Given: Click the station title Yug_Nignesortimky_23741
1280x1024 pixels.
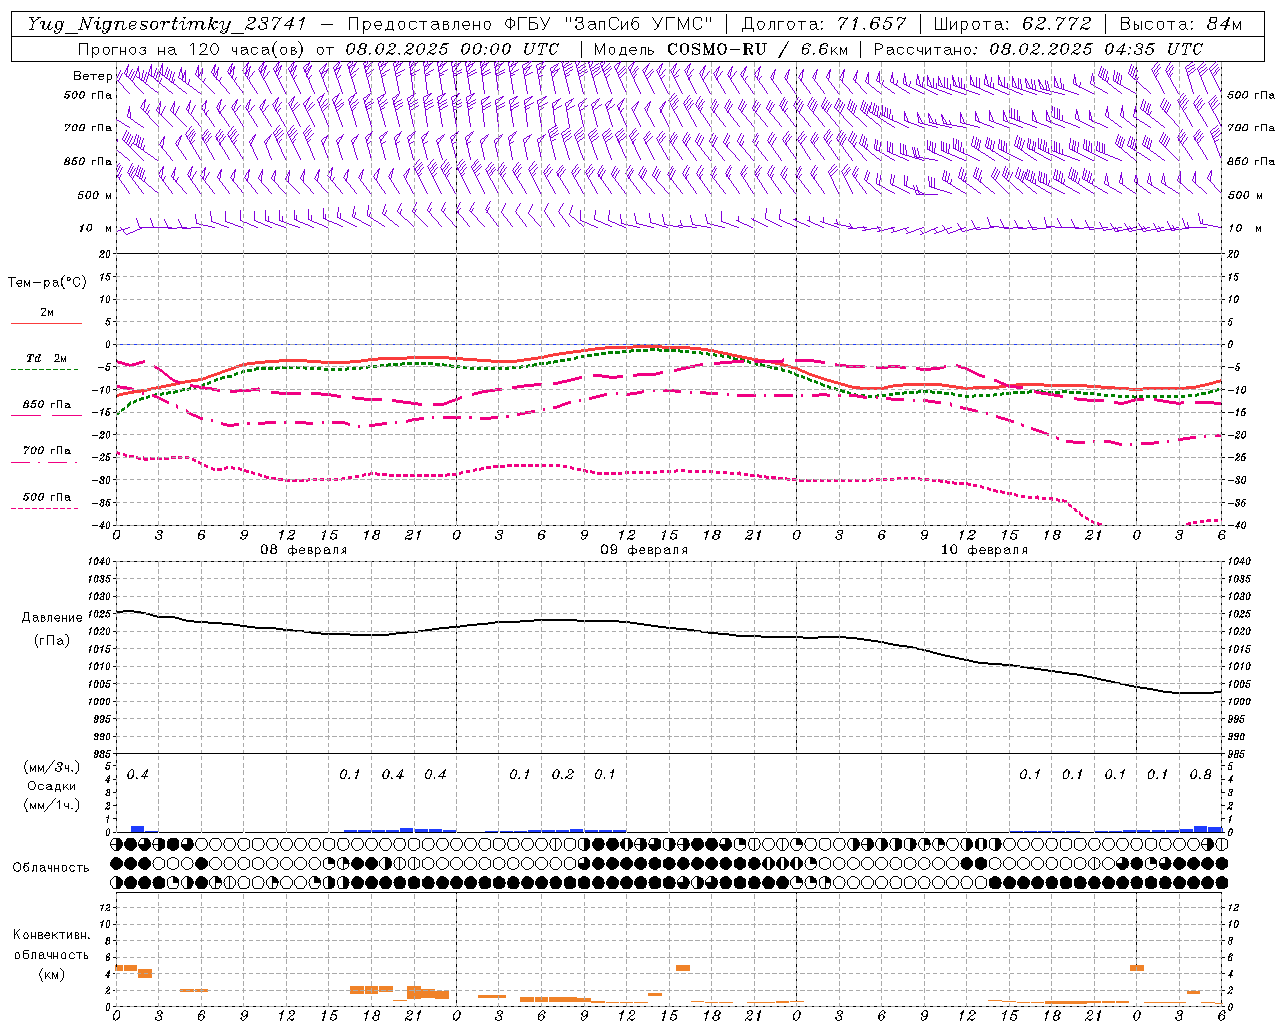Looking at the screenshot, I should (166, 24).
